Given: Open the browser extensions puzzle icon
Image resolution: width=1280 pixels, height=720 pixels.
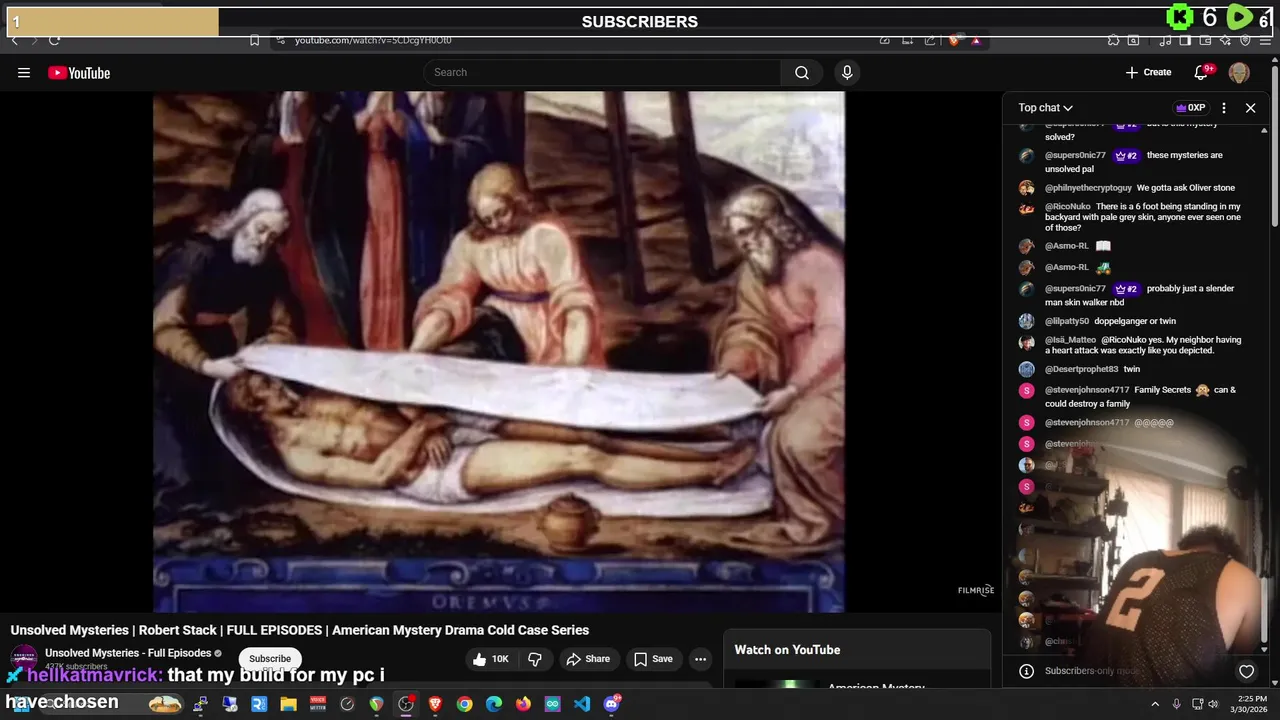Looking at the screenshot, I should (x=1113, y=40).
